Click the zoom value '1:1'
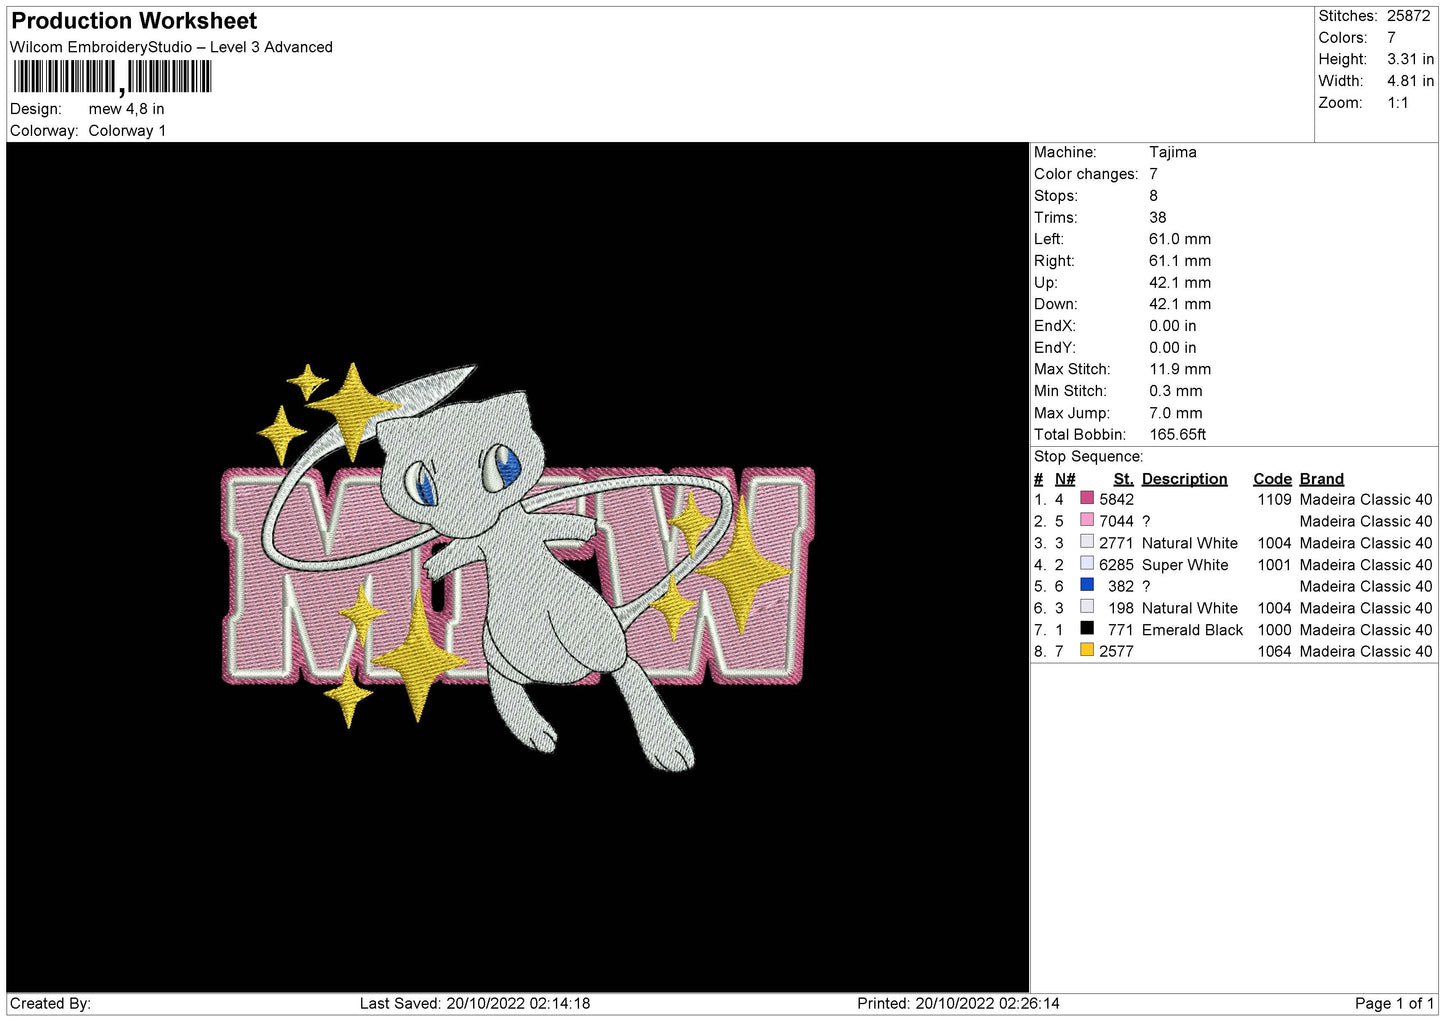The height and width of the screenshot is (1021, 1445). pos(1398,103)
